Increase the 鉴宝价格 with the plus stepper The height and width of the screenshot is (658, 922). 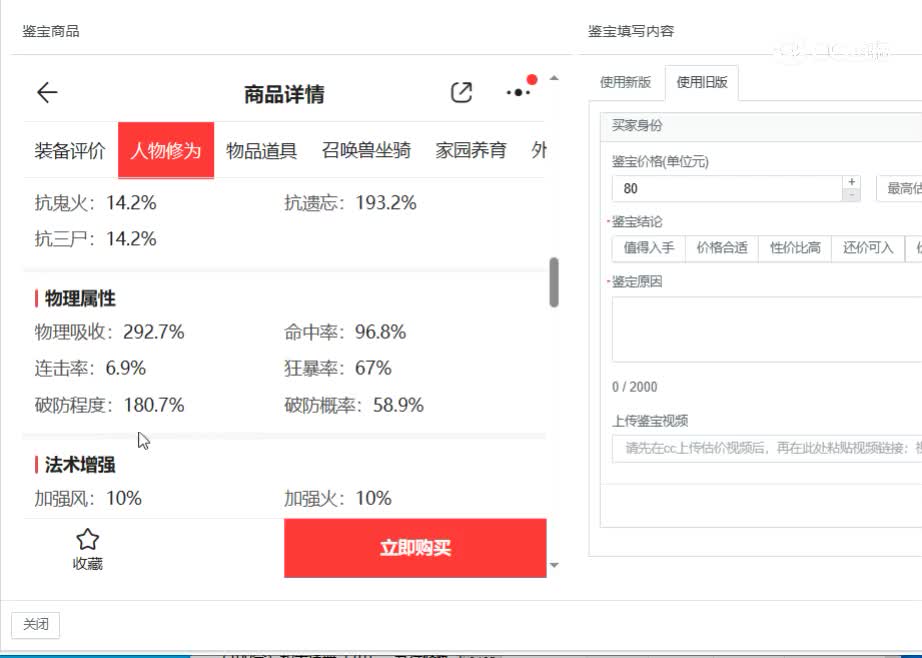coord(851,181)
